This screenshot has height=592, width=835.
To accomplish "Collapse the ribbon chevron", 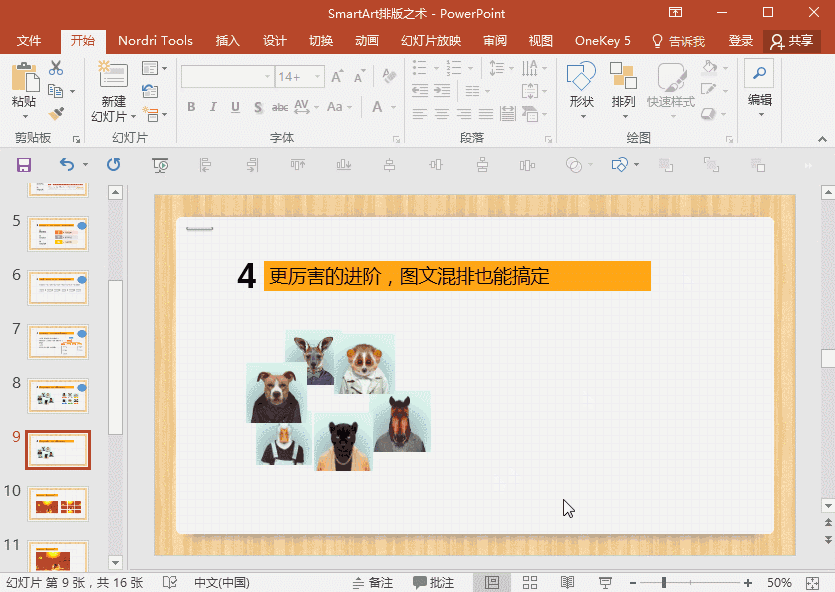I will click(x=822, y=139).
